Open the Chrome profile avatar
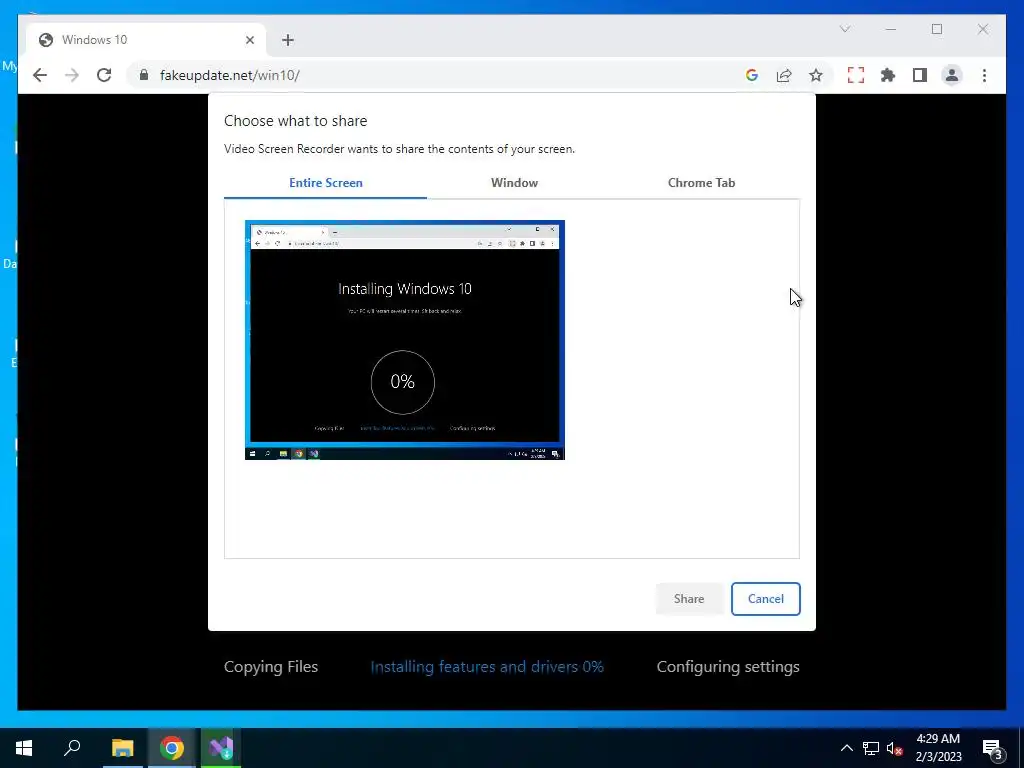Viewport: 1024px width, 768px height. [x=952, y=75]
